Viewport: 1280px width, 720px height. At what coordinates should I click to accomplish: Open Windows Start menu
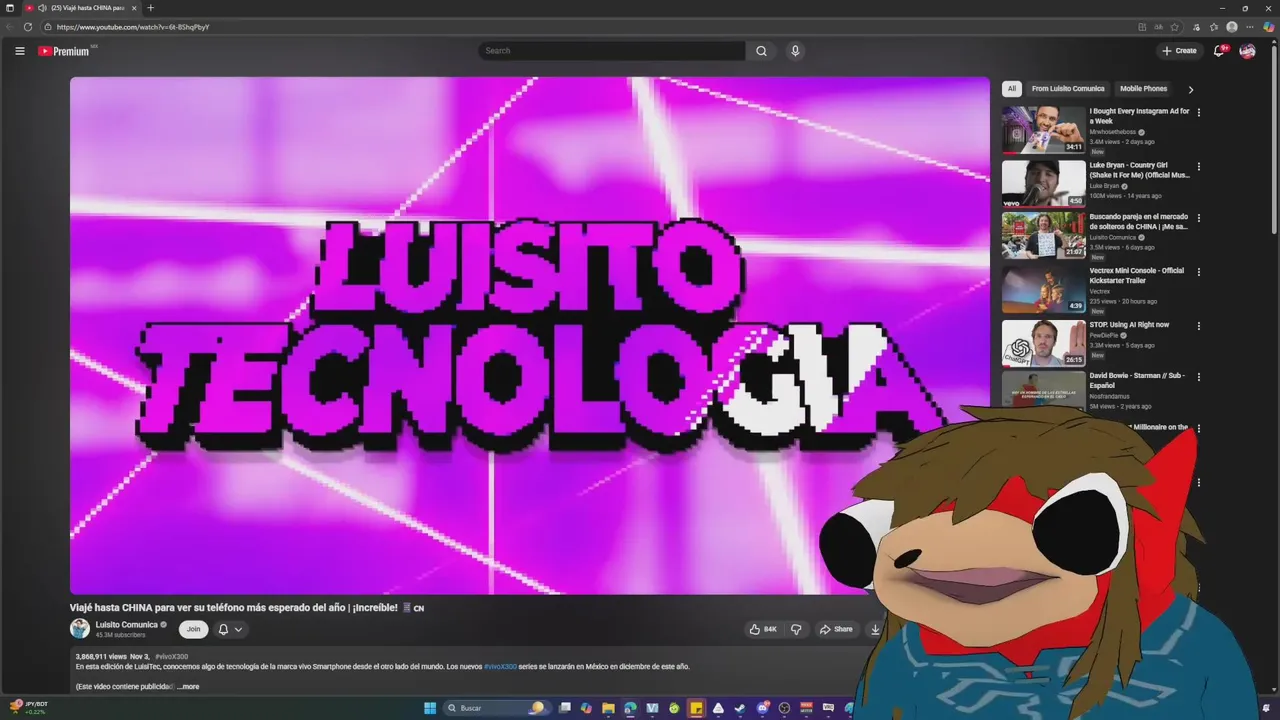[430, 708]
